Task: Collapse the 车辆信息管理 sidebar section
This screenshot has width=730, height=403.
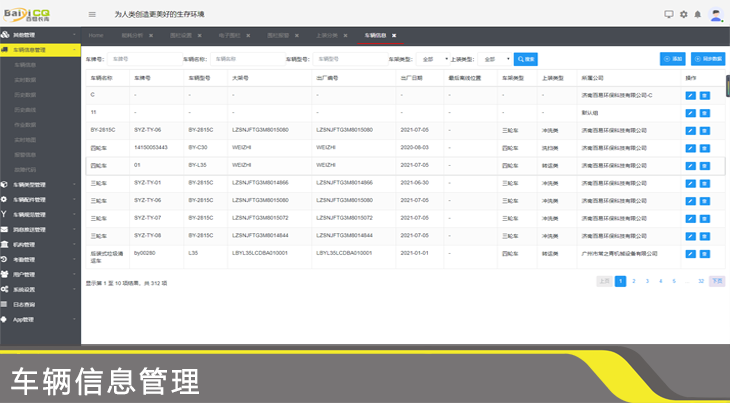Action: click(x=40, y=50)
